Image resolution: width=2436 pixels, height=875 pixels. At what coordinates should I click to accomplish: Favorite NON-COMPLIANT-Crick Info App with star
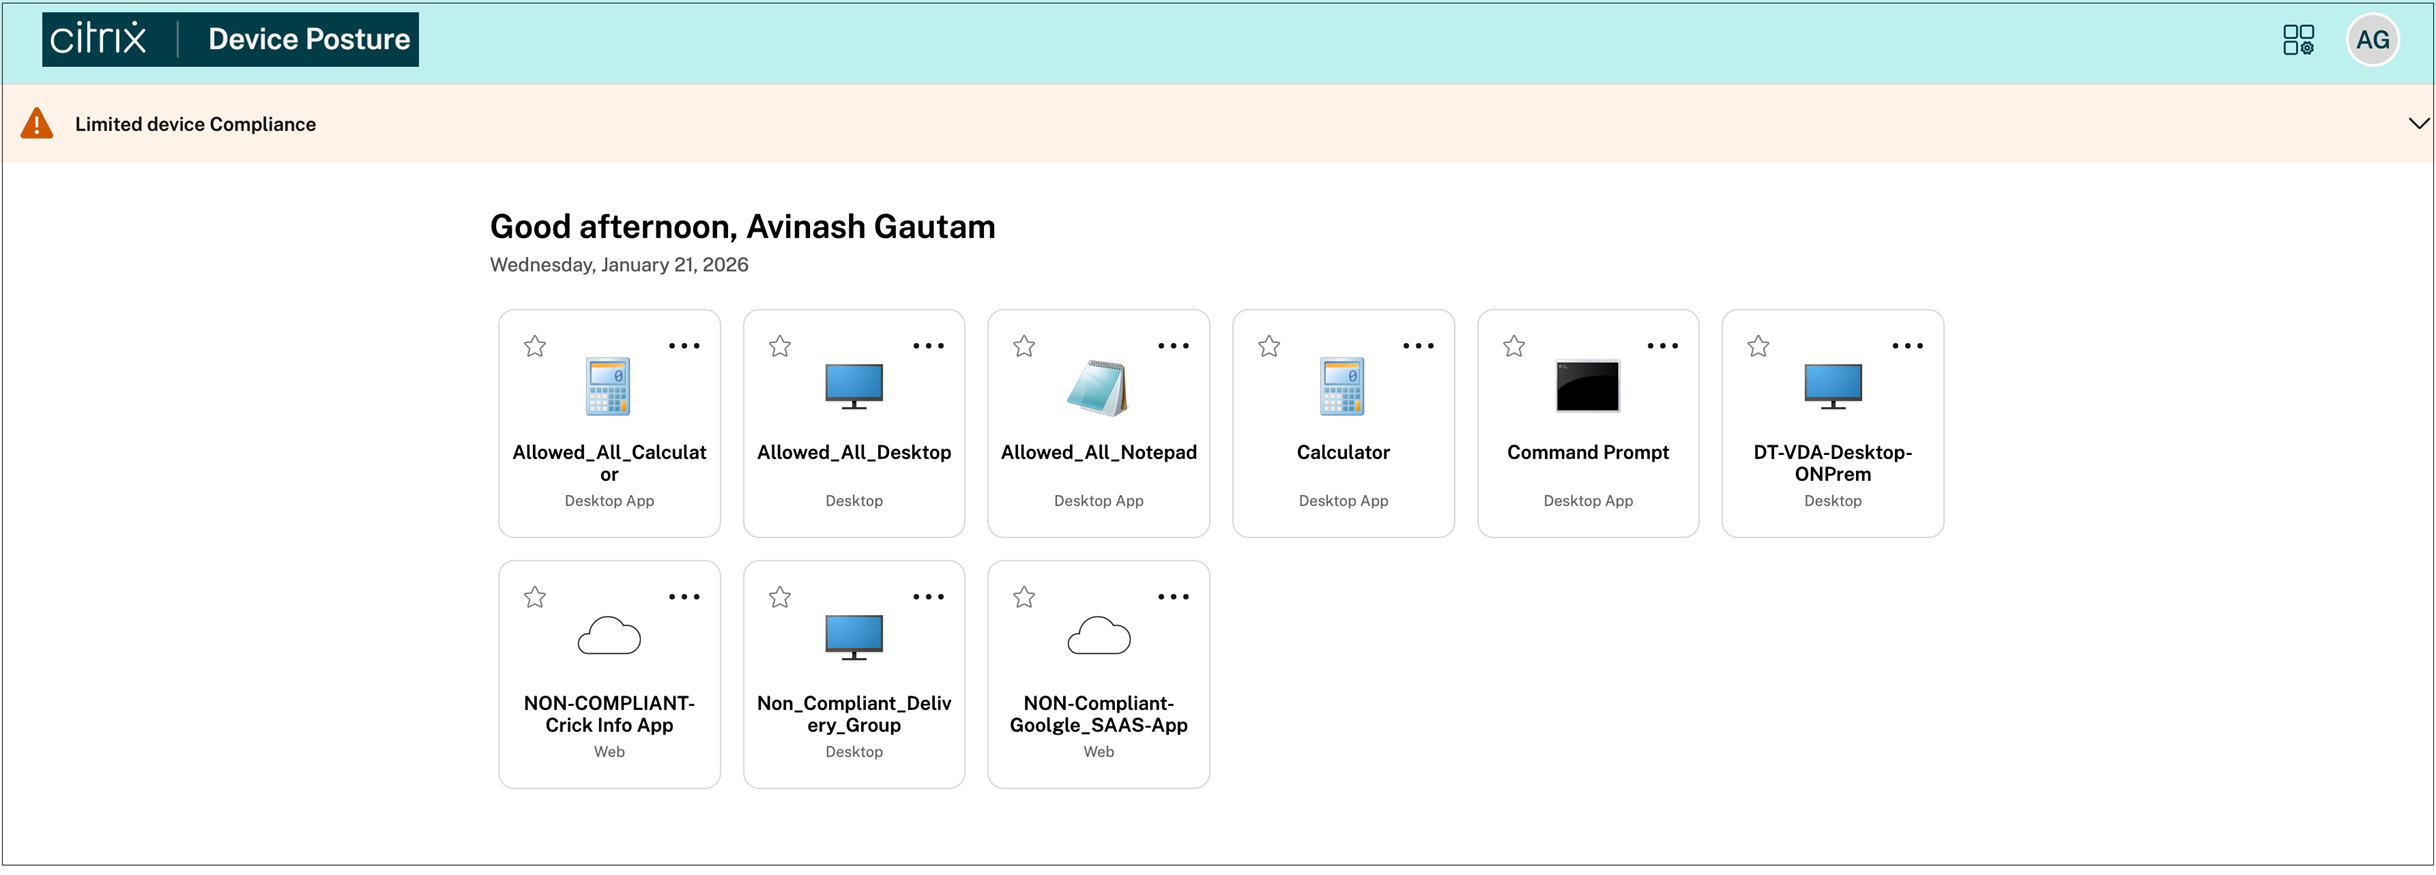click(x=535, y=597)
